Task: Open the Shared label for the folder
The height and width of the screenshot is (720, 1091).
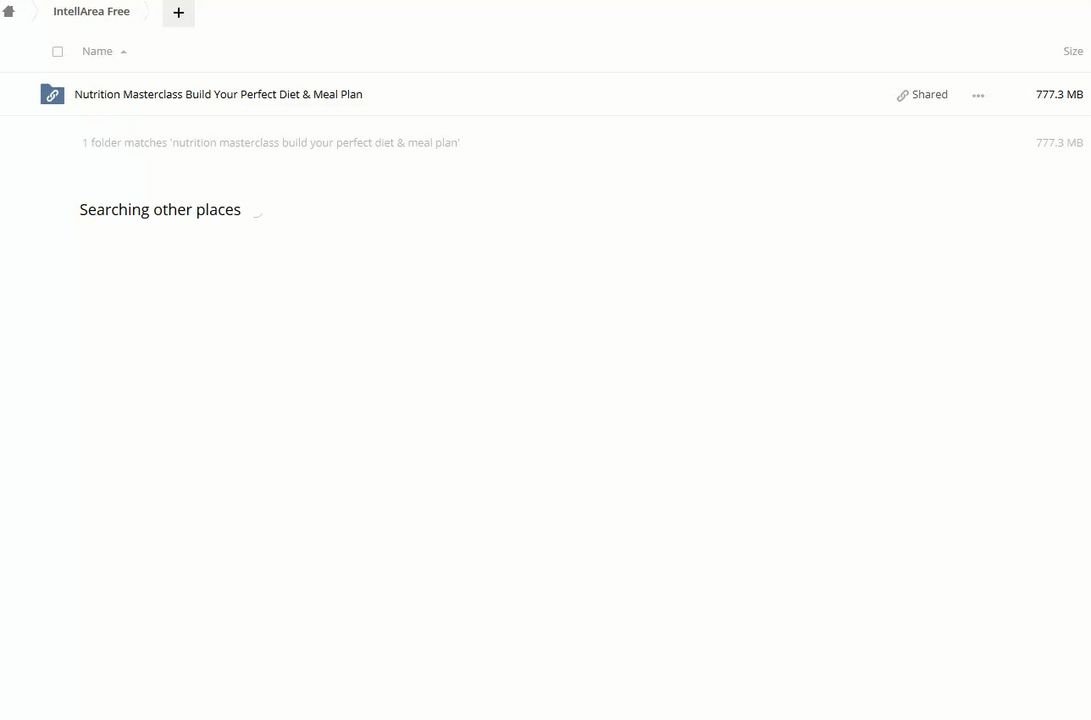Action: coord(929,94)
